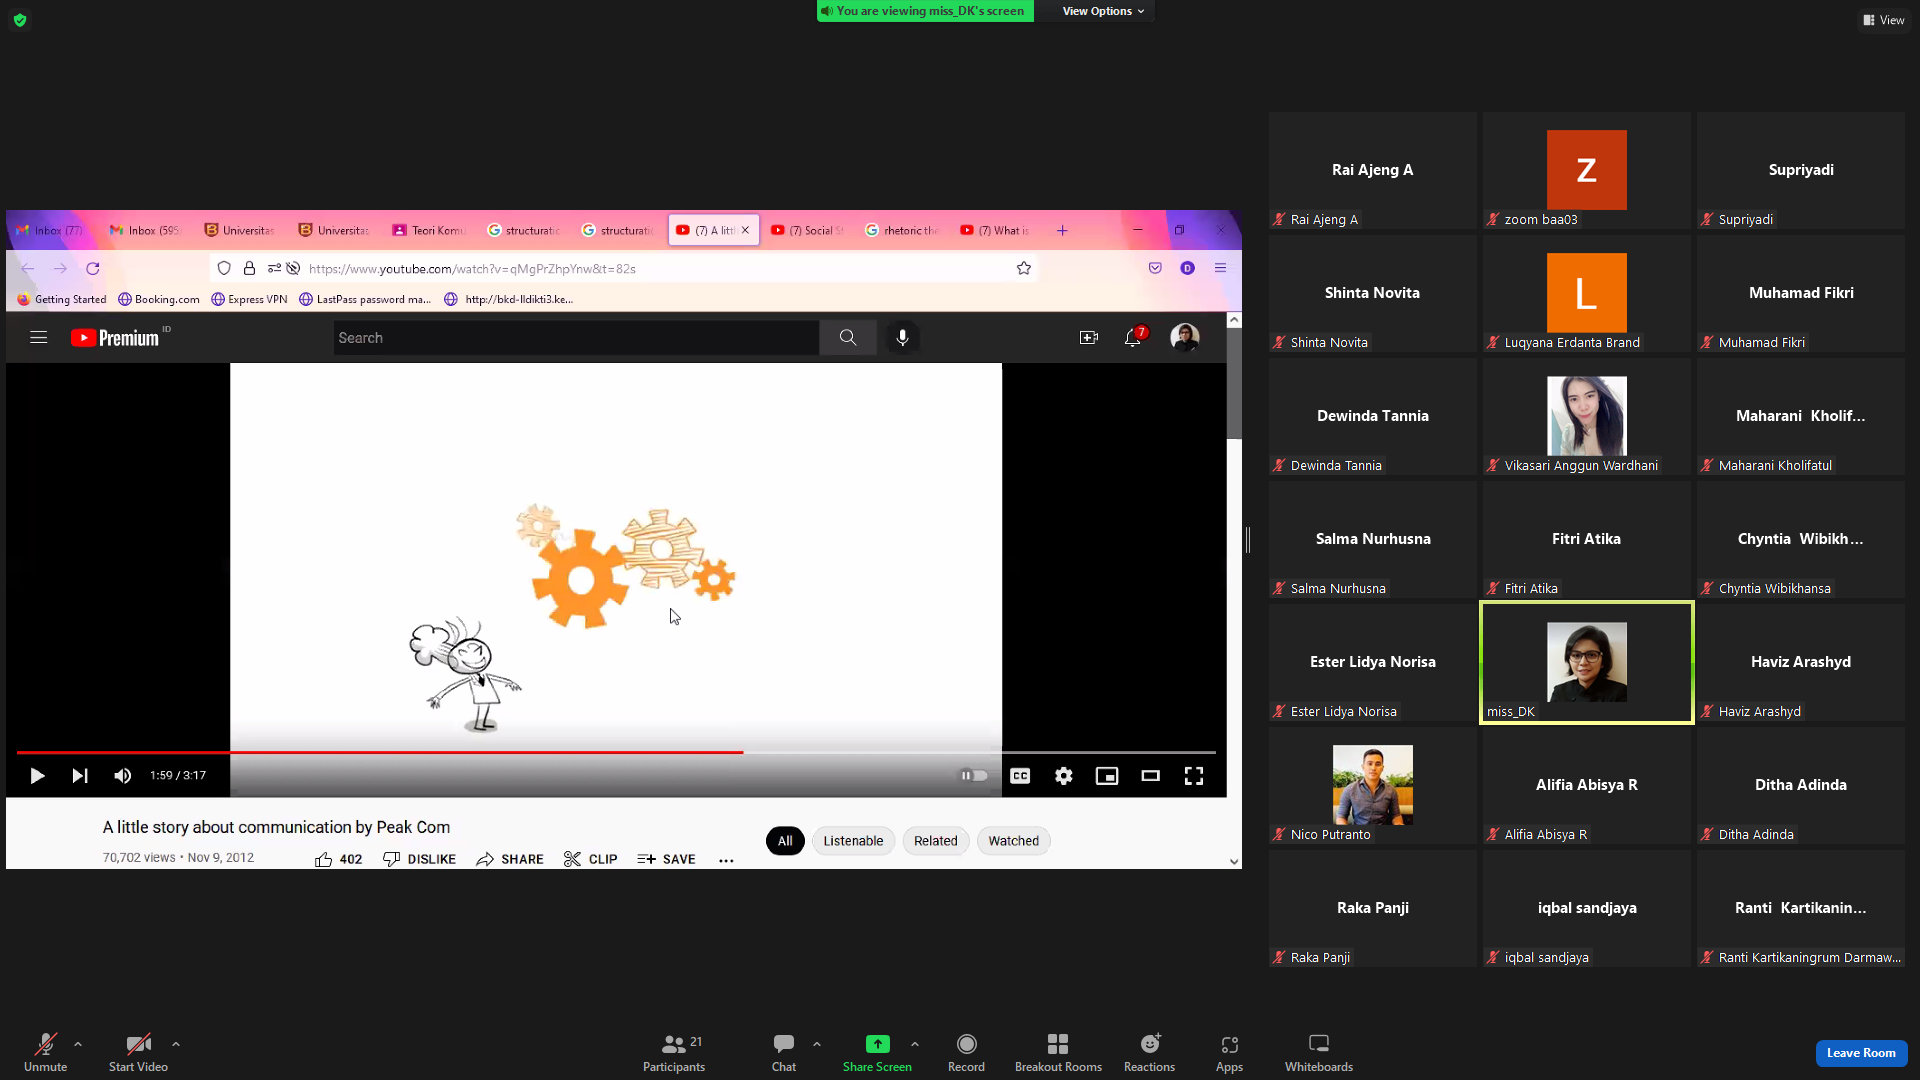The height and width of the screenshot is (1080, 1920).
Task: Click SAVE to add to playlist
Action: (666, 859)
